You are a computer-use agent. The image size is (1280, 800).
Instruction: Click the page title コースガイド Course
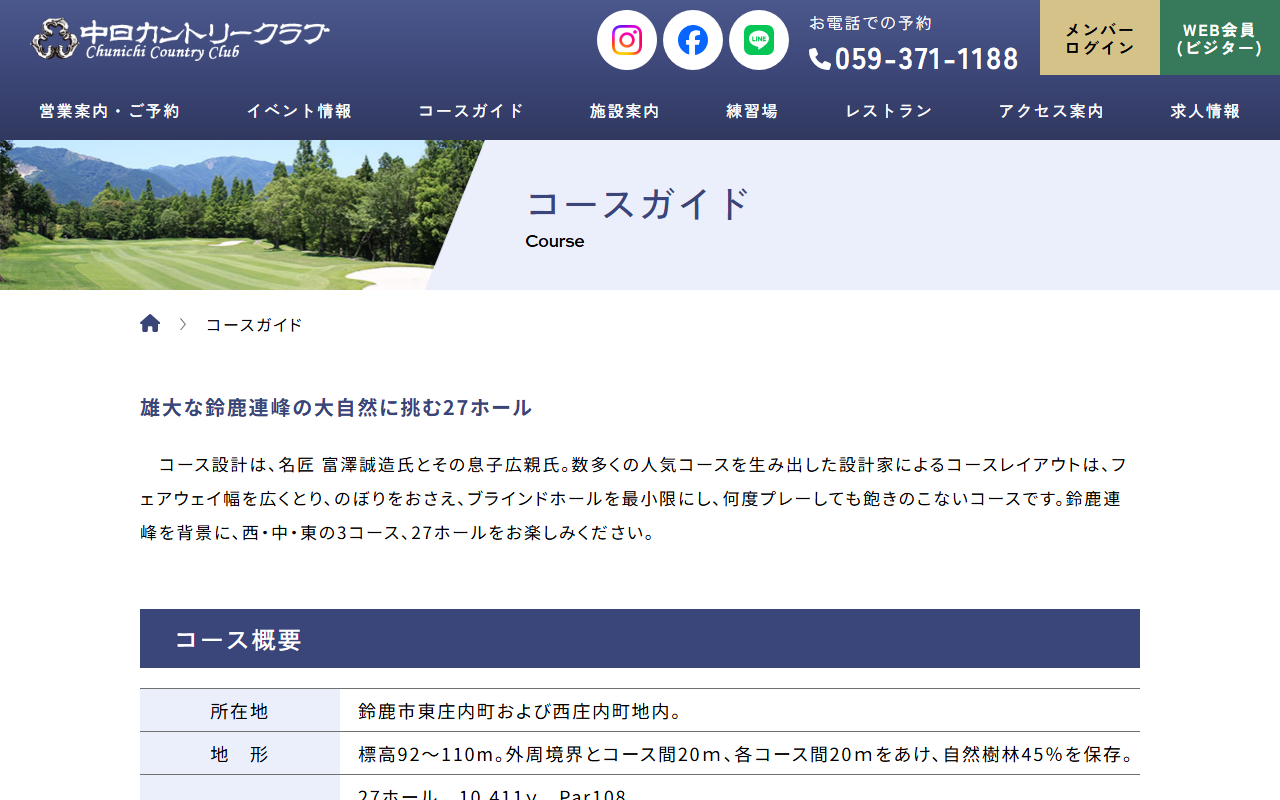click(x=638, y=217)
